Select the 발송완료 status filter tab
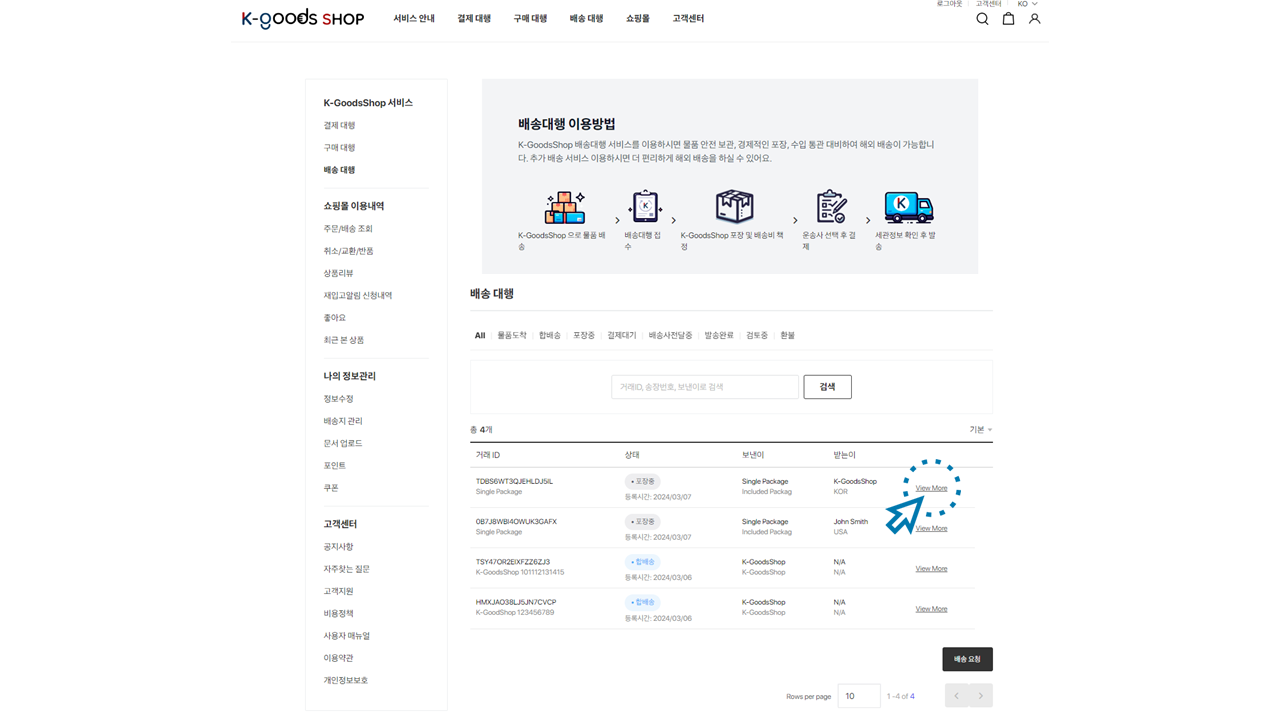1280x720 pixels. pos(718,336)
